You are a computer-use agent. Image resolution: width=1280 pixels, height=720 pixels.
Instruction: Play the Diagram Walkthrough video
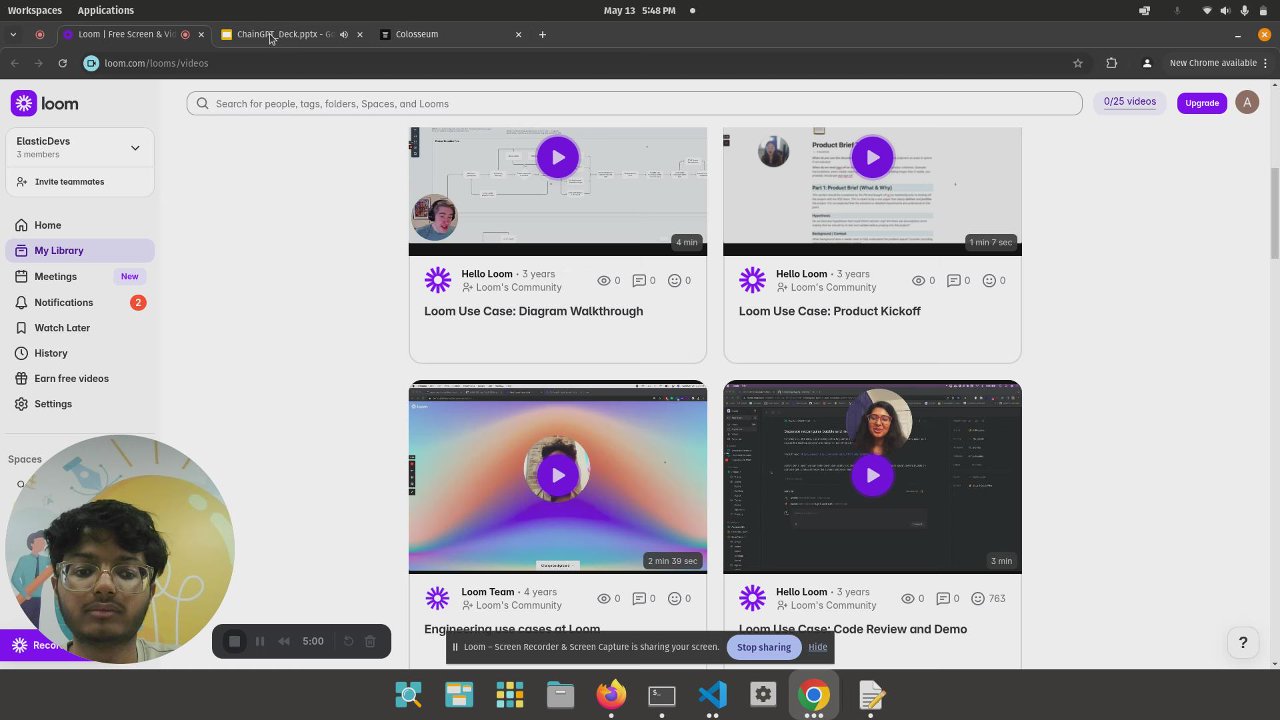point(557,157)
